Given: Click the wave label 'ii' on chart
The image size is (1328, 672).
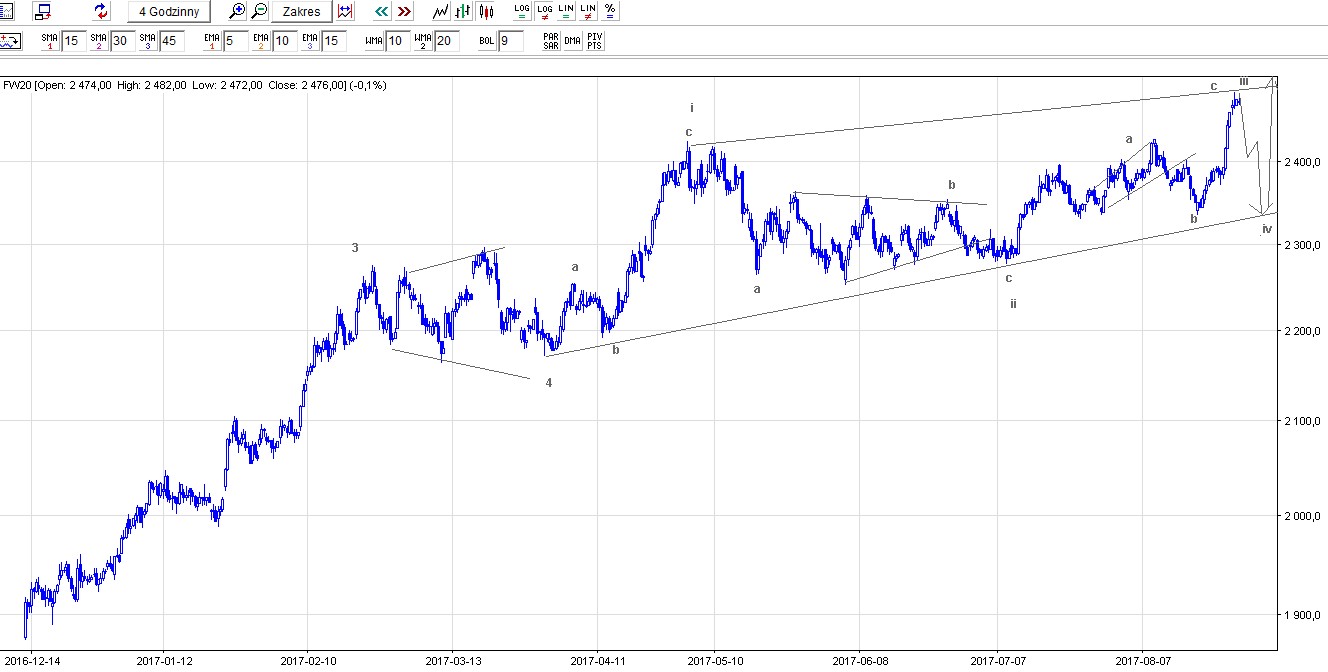Looking at the screenshot, I should point(1013,303).
